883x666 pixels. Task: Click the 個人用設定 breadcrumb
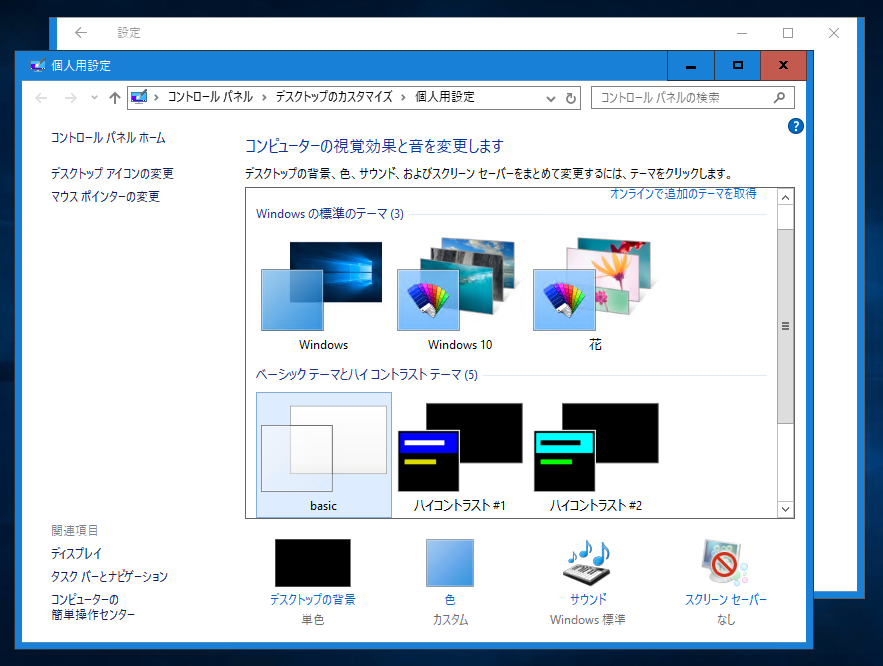click(445, 97)
